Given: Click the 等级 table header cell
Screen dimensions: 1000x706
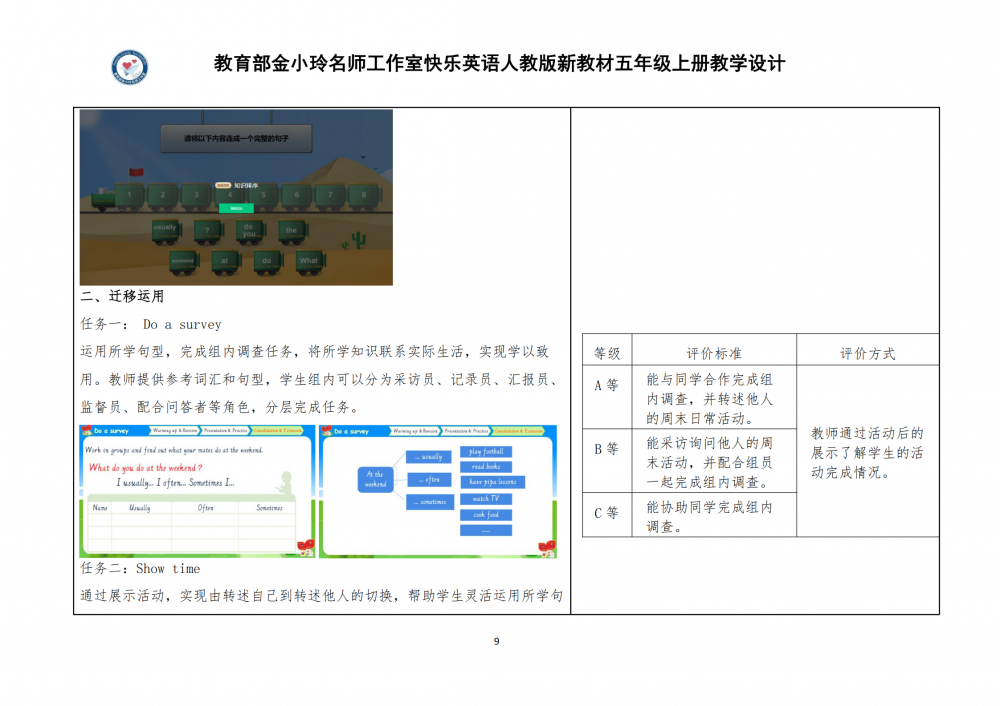Looking at the screenshot, I should pos(607,349).
